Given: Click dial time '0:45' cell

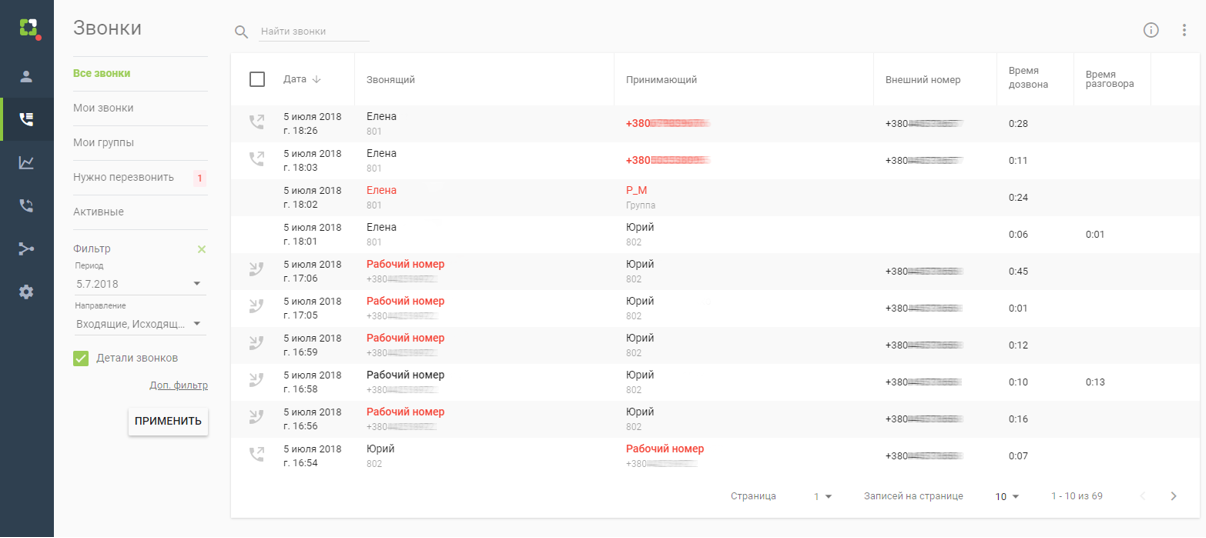Looking at the screenshot, I should [1018, 271].
